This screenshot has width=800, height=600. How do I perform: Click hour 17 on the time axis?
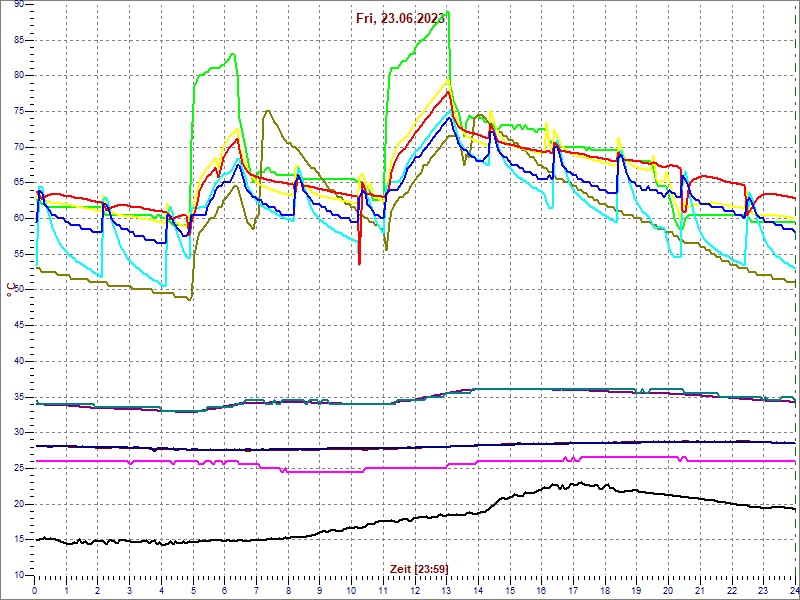573,590
